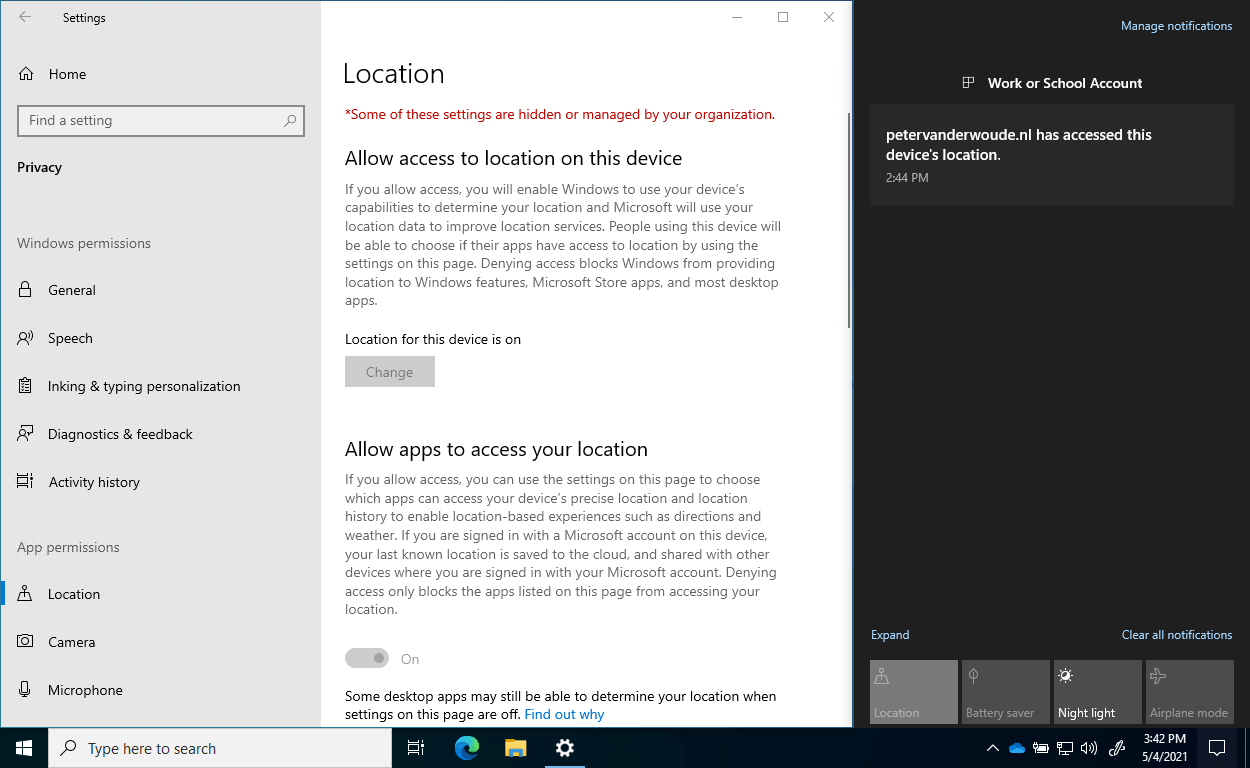The image size is (1250, 768).
Task: Expand the quick actions panel
Action: pos(889,634)
